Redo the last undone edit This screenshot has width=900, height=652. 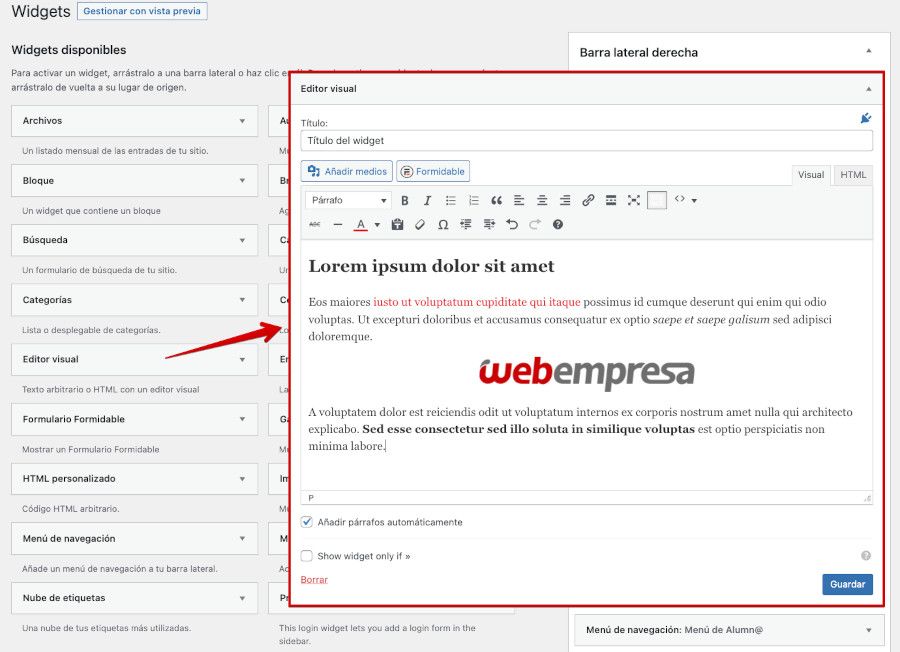535,224
